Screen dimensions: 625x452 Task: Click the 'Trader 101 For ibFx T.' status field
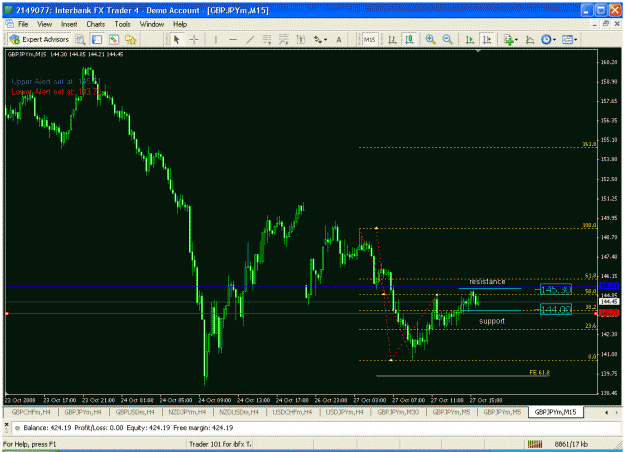click(220, 444)
